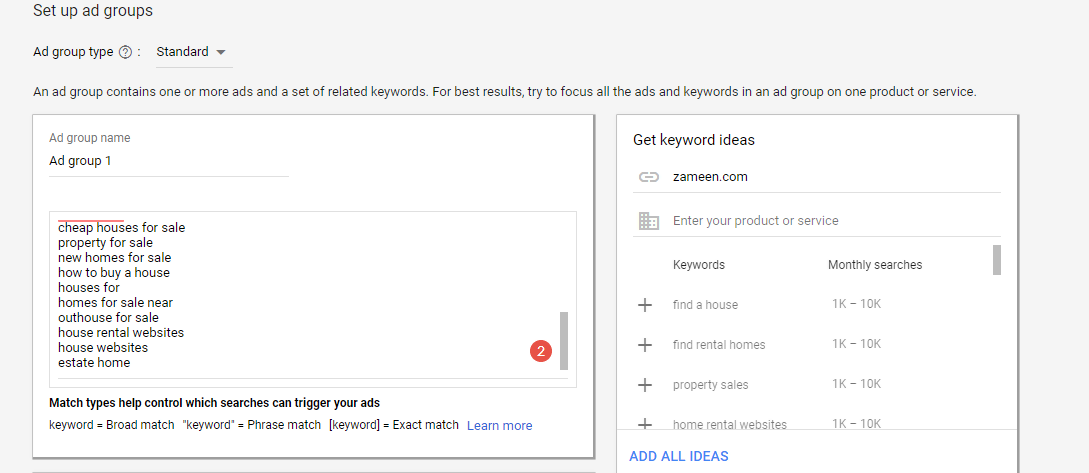Click the 'estate home' keyword line

pyautogui.click(x=94, y=363)
